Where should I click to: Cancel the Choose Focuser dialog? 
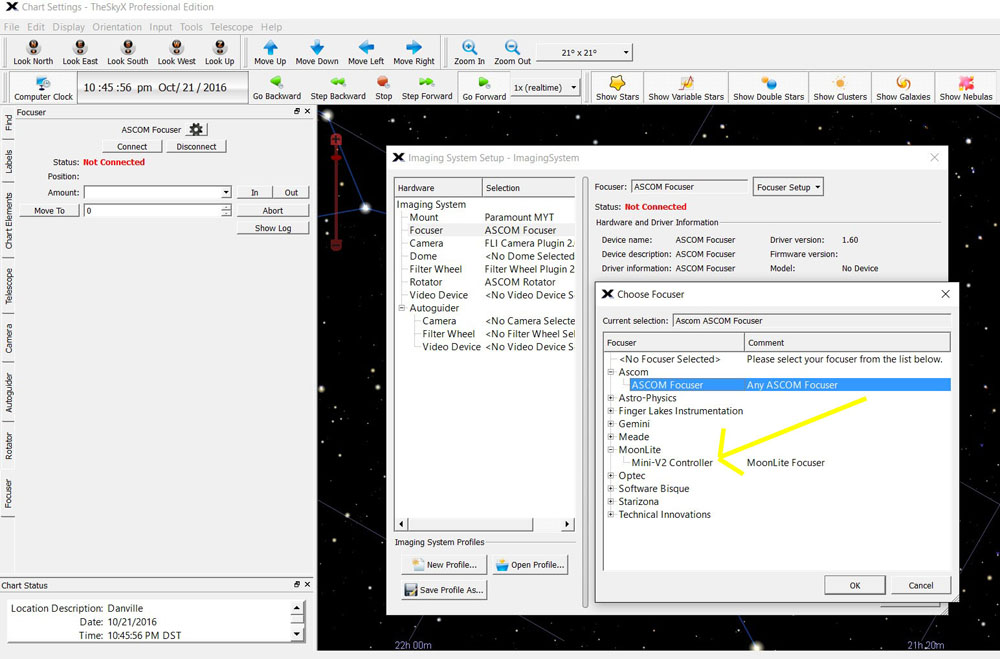(x=921, y=586)
